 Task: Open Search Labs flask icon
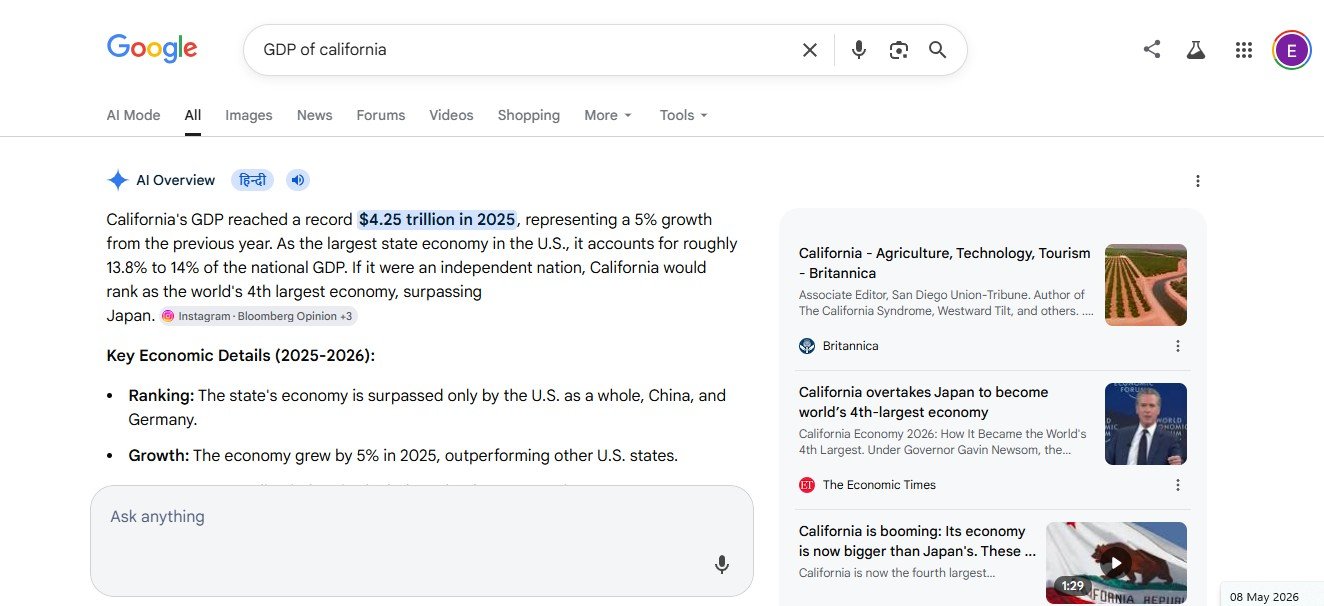1196,49
